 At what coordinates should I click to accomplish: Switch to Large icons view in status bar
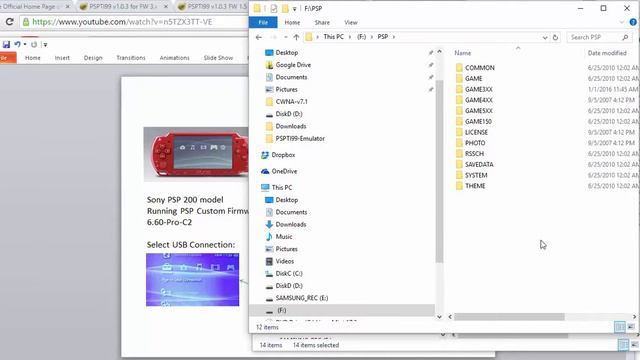tap(631, 327)
